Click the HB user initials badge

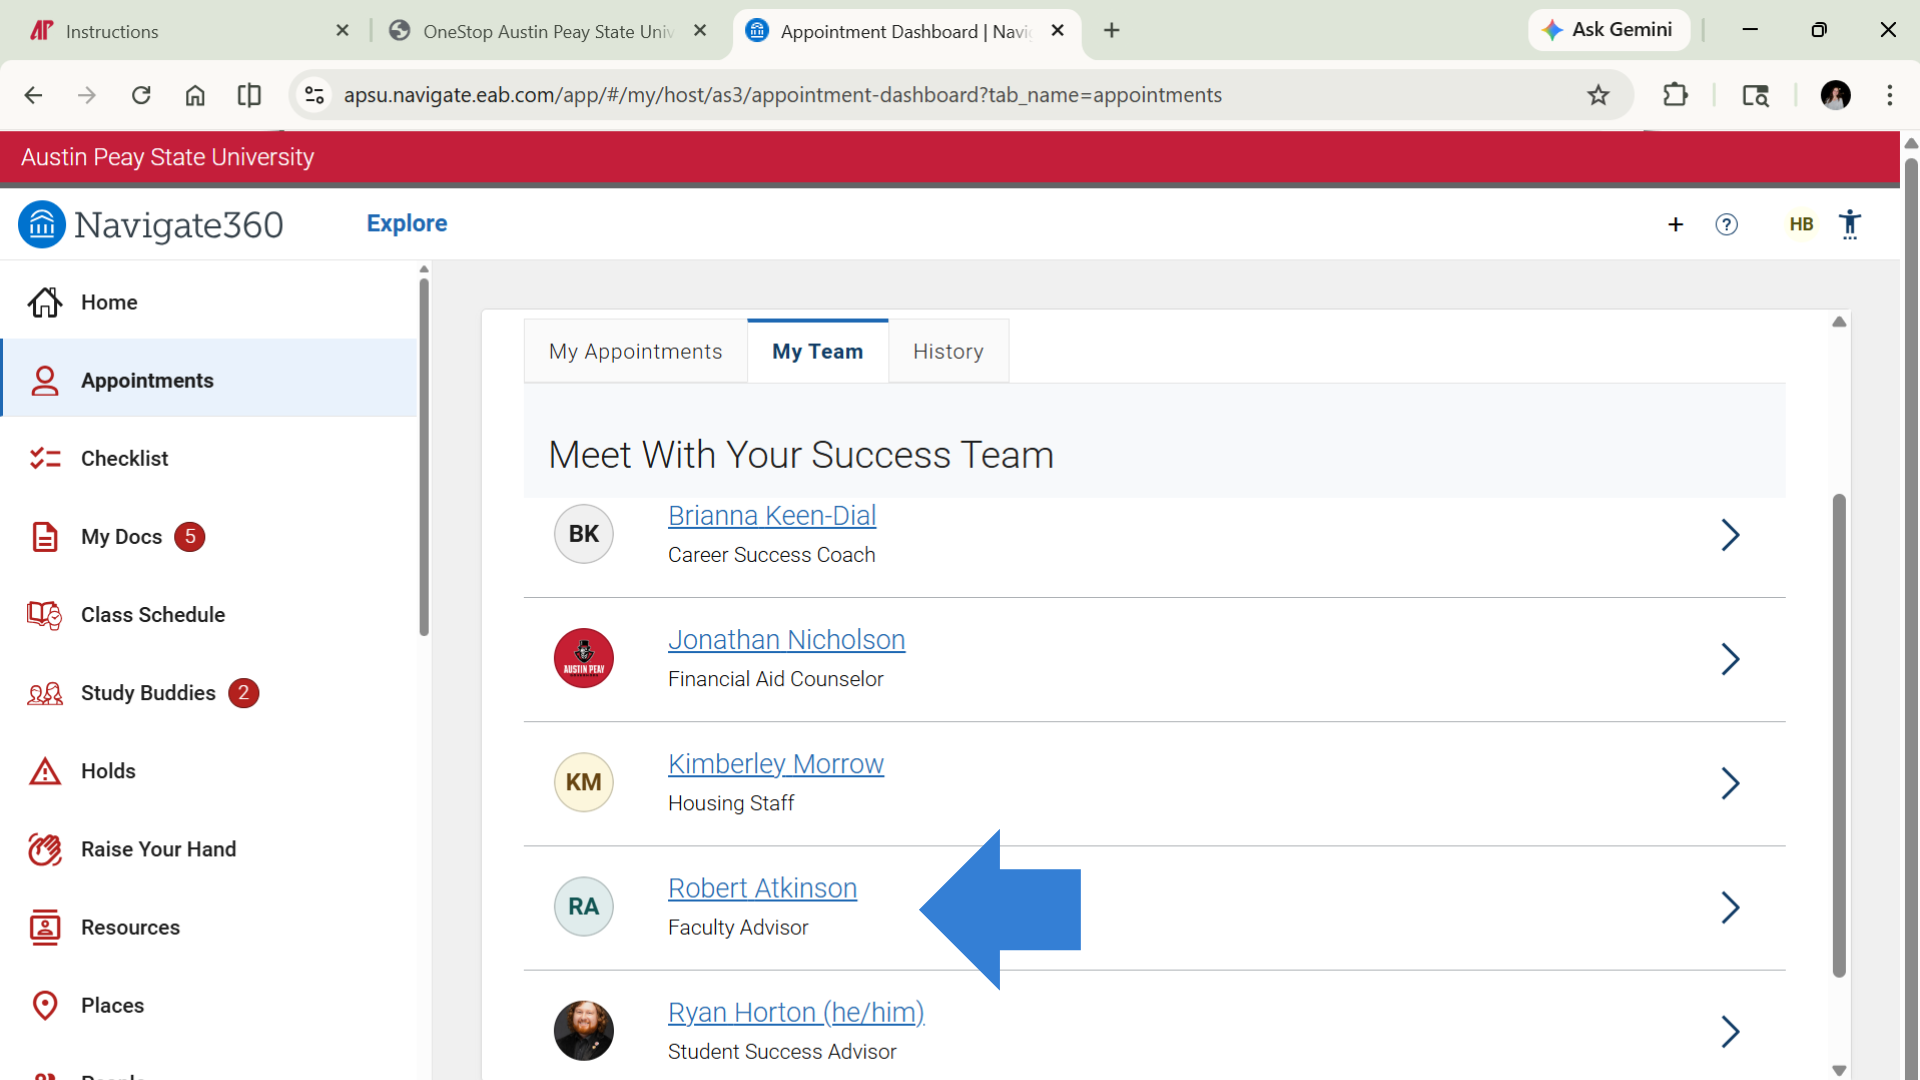pos(1801,224)
